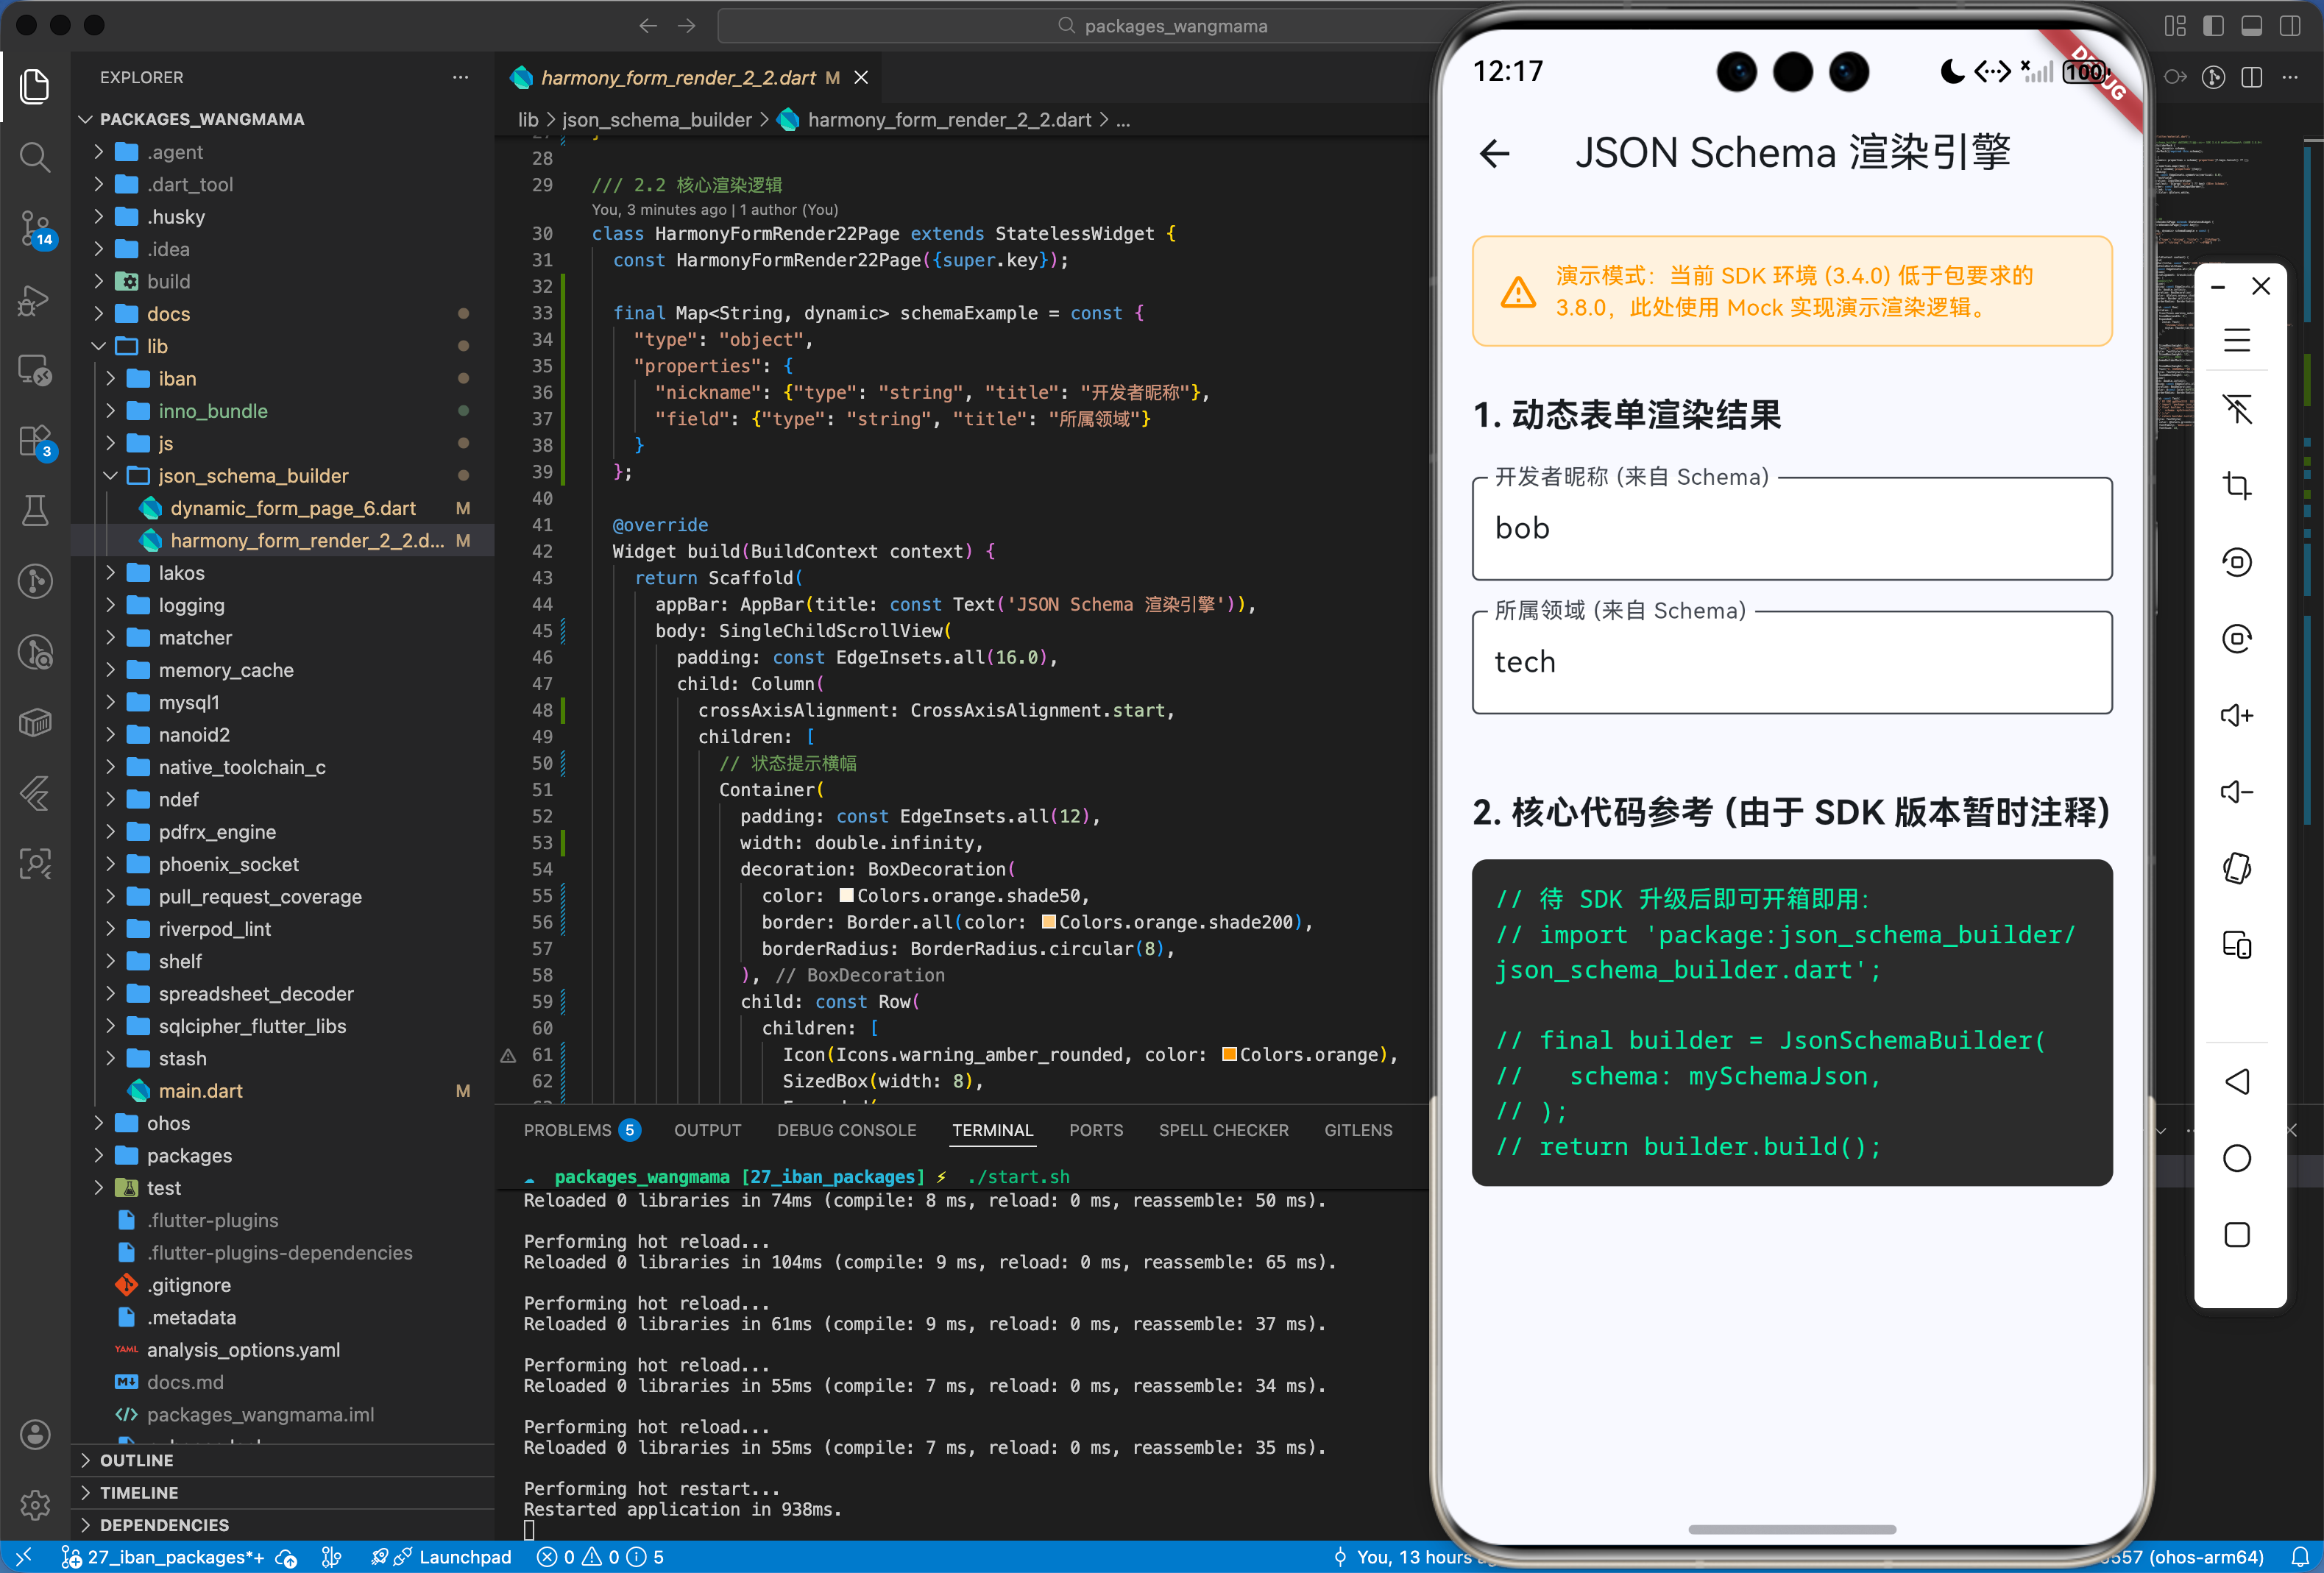Viewport: 2324px width, 1573px height.
Task: Open main.dart in the explorer
Action: 200,1091
